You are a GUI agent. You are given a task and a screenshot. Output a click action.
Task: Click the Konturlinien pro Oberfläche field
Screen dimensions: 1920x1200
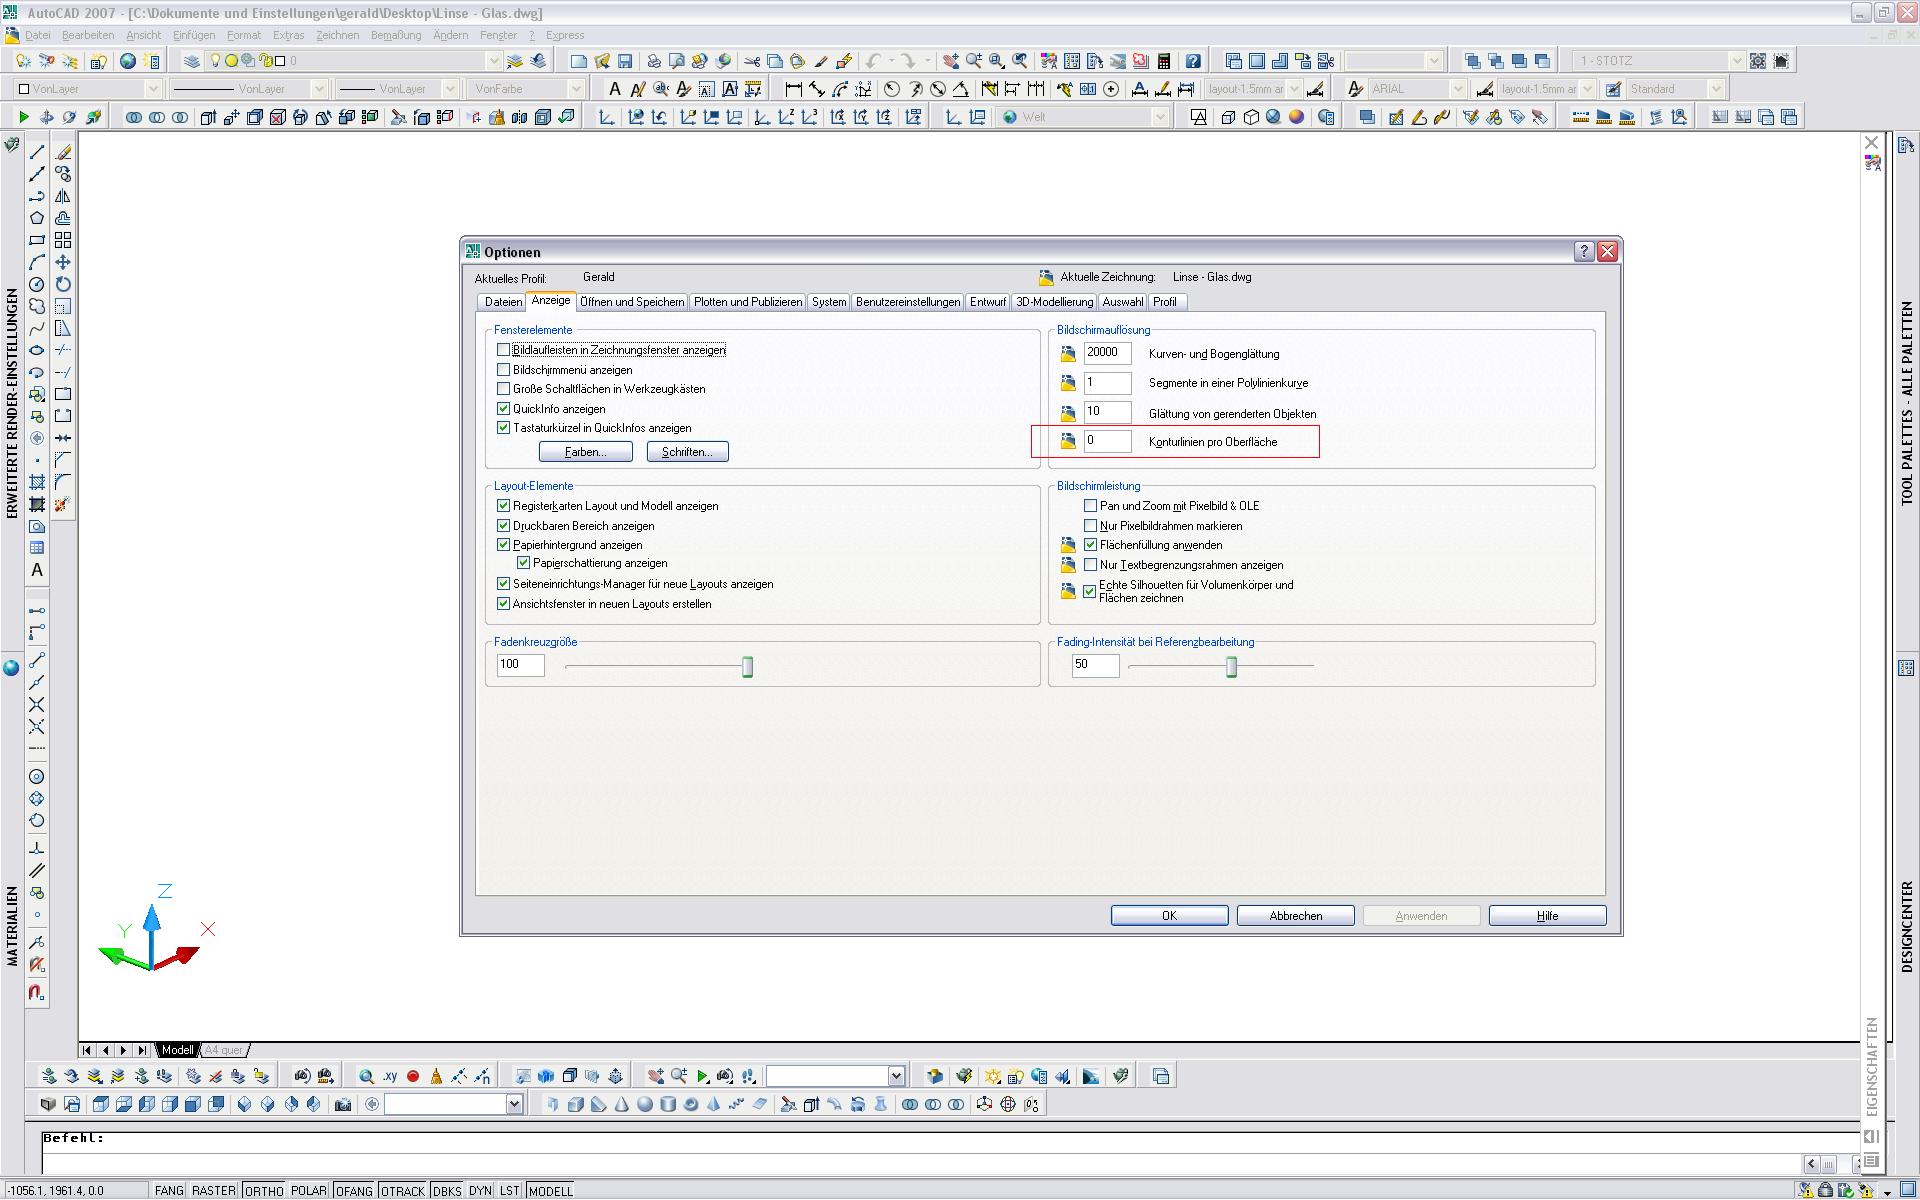tap(1107, 441)
